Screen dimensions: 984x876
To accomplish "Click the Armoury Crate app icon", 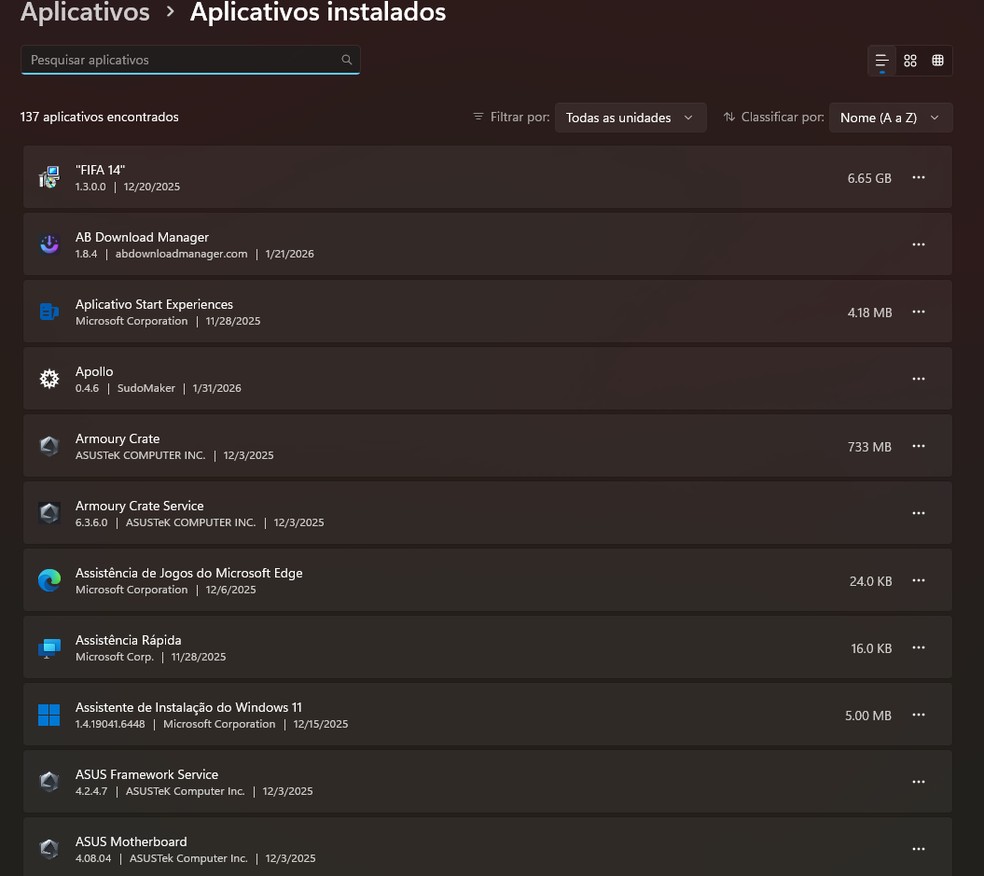I will coord(49,446).
